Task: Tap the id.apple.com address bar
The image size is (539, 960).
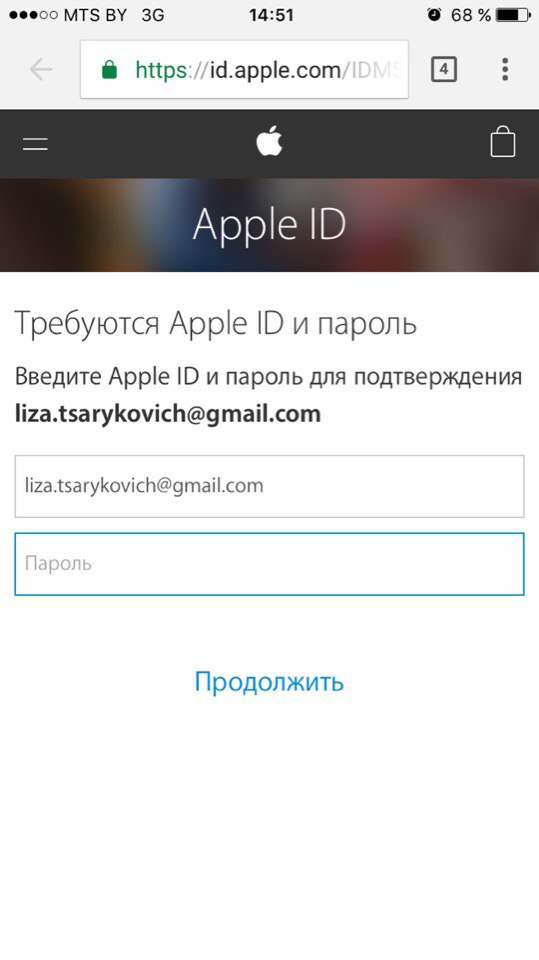Action: click(244, 69)
